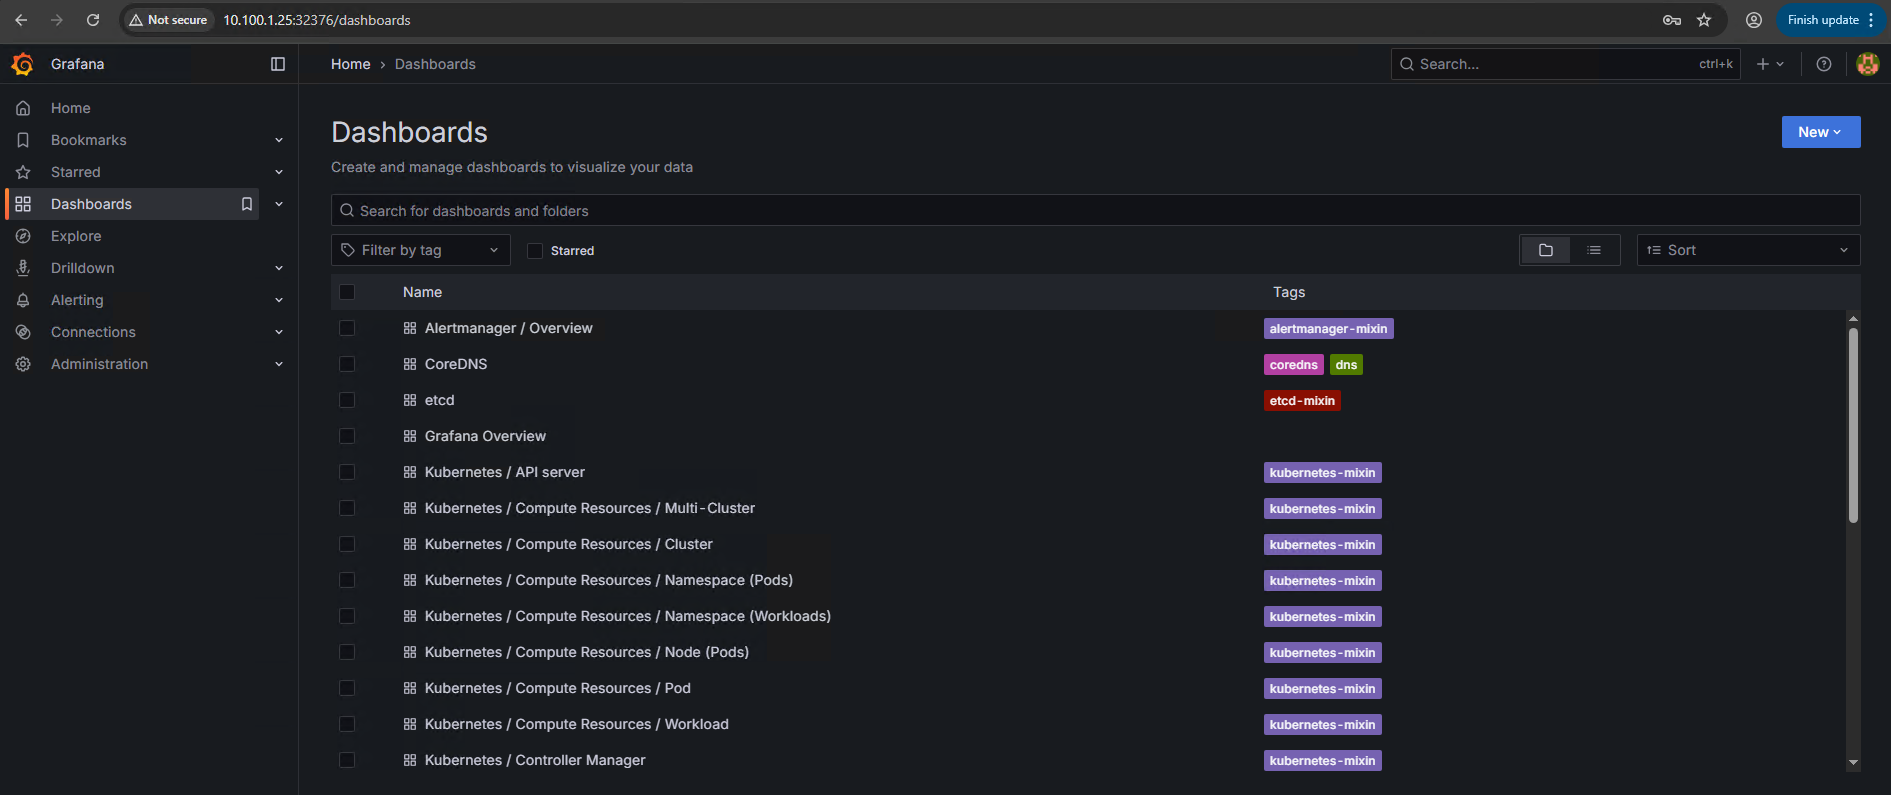Open the Sort dropdown
Screen dimensions: 1891x795
click(x=1747, y=250)
